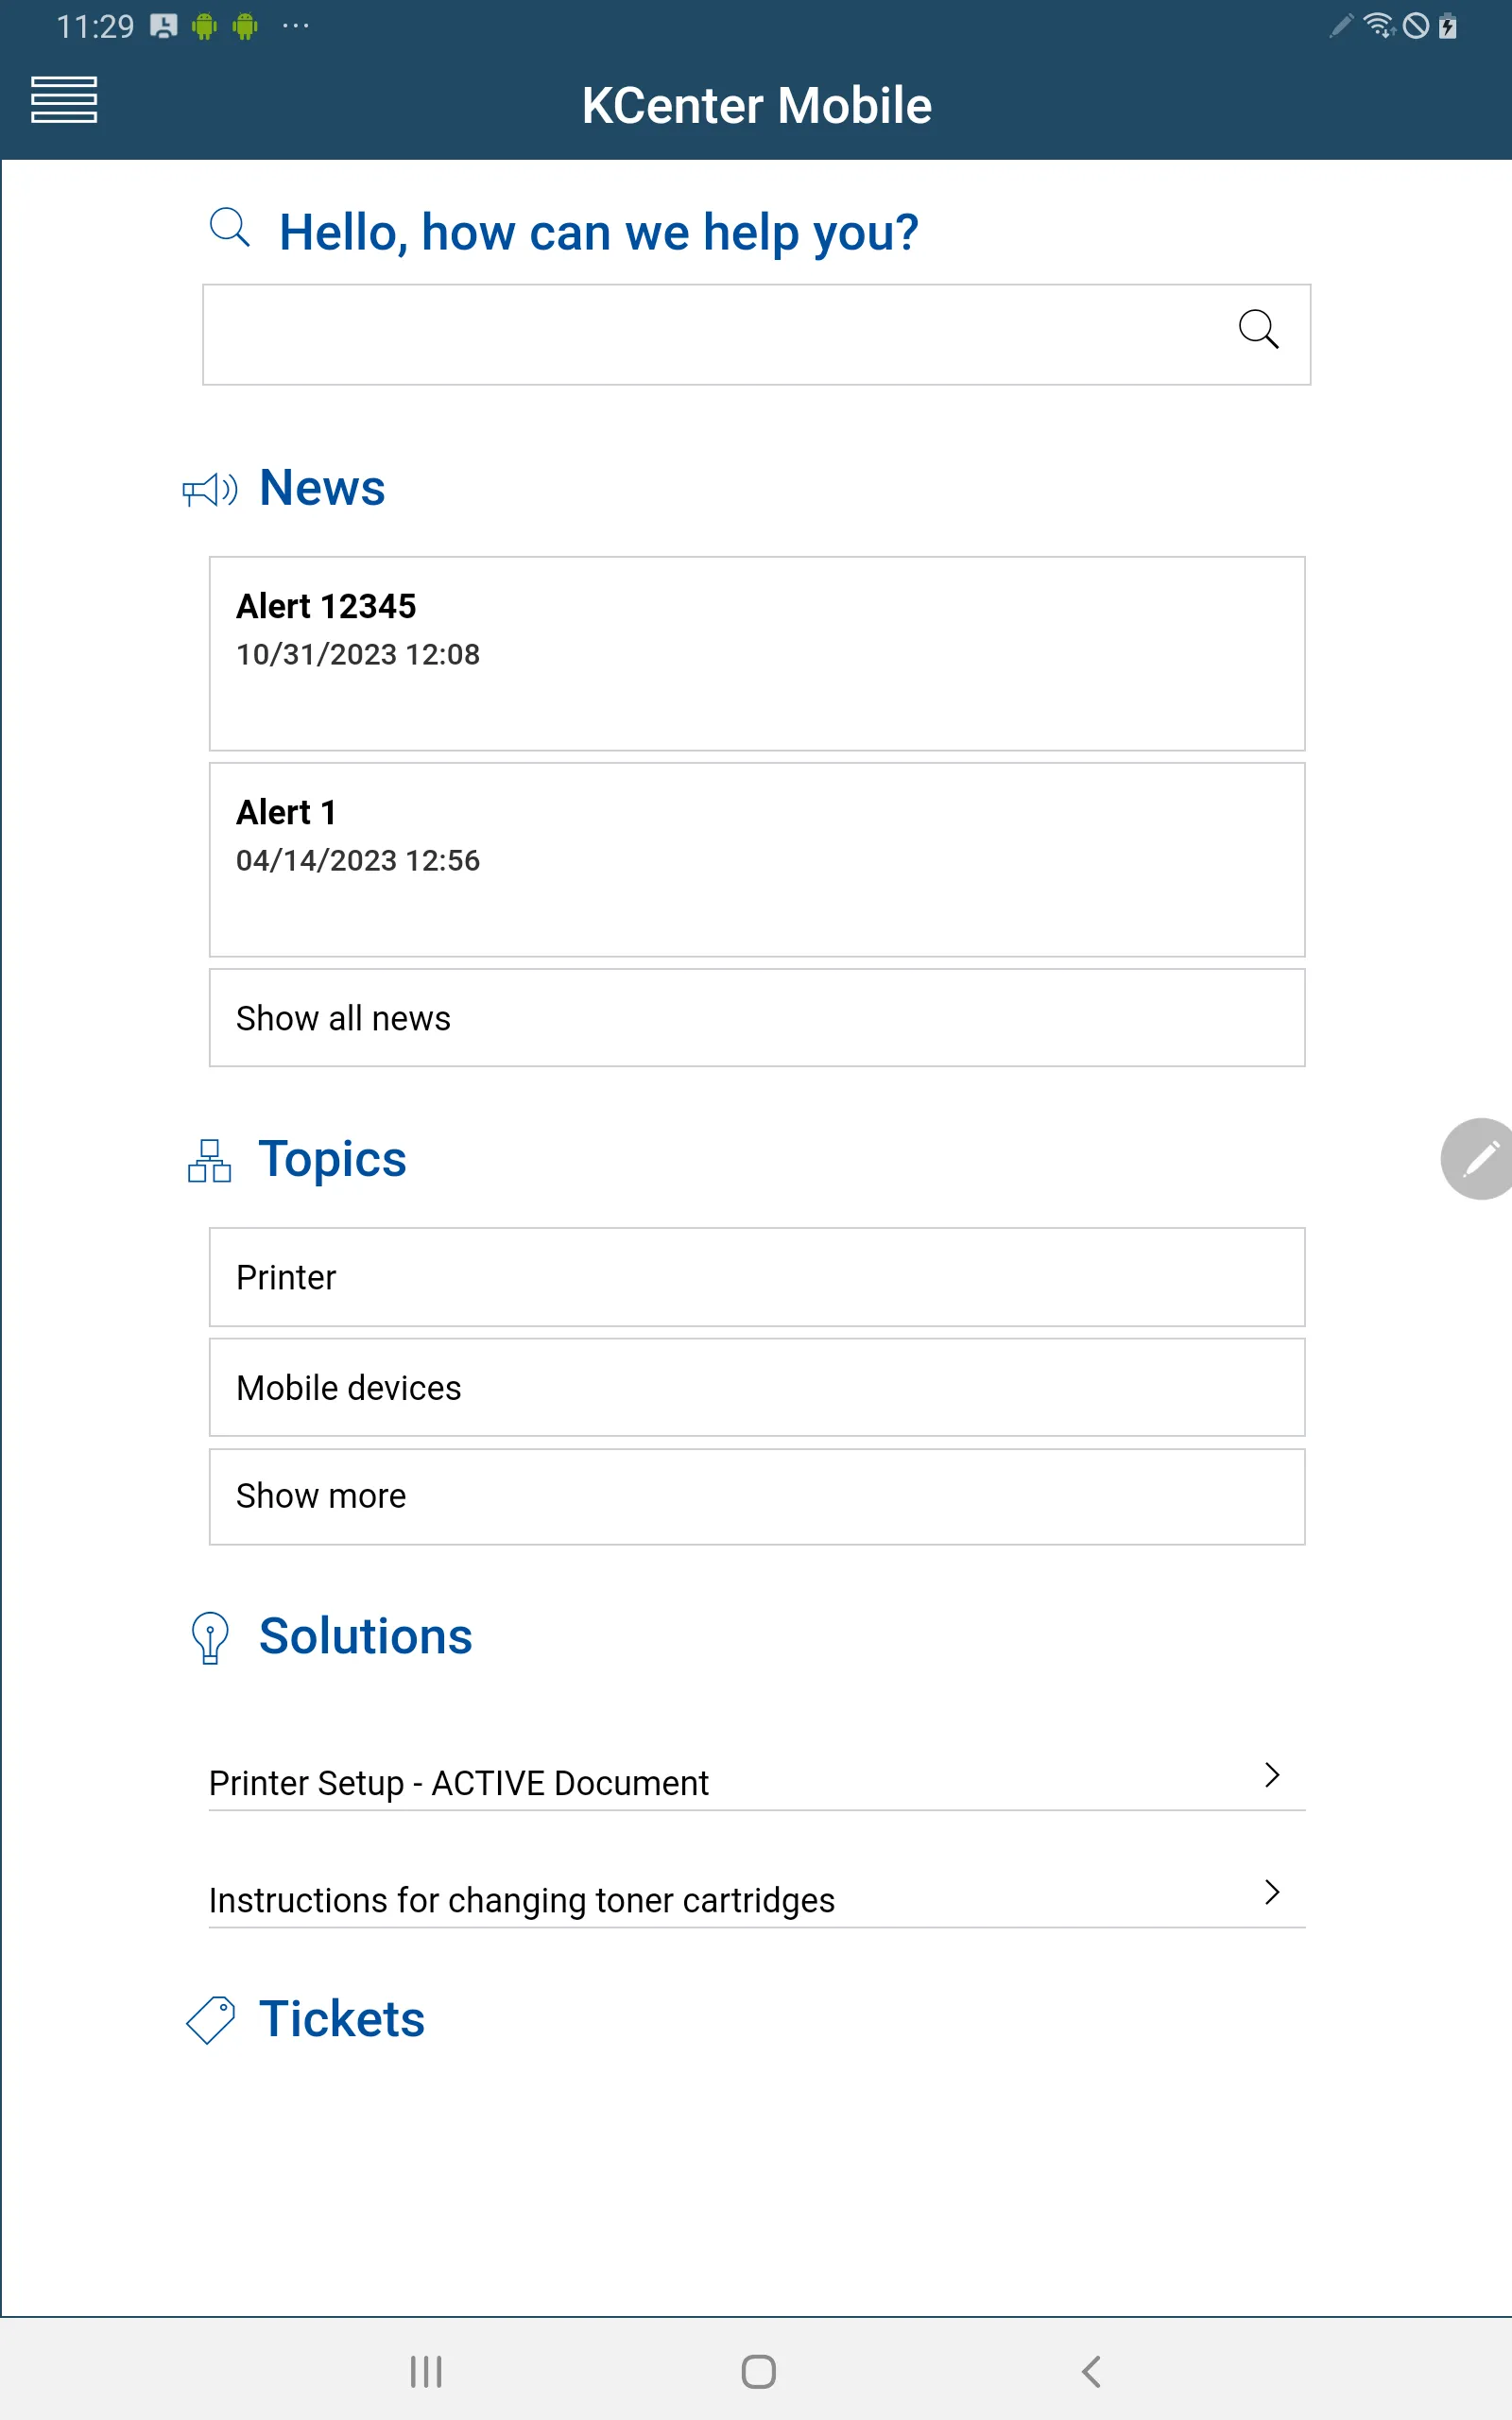Select the Mobile devices topic
This screenshot has height=2420, width=1512.
click(x=757, y=1388)
